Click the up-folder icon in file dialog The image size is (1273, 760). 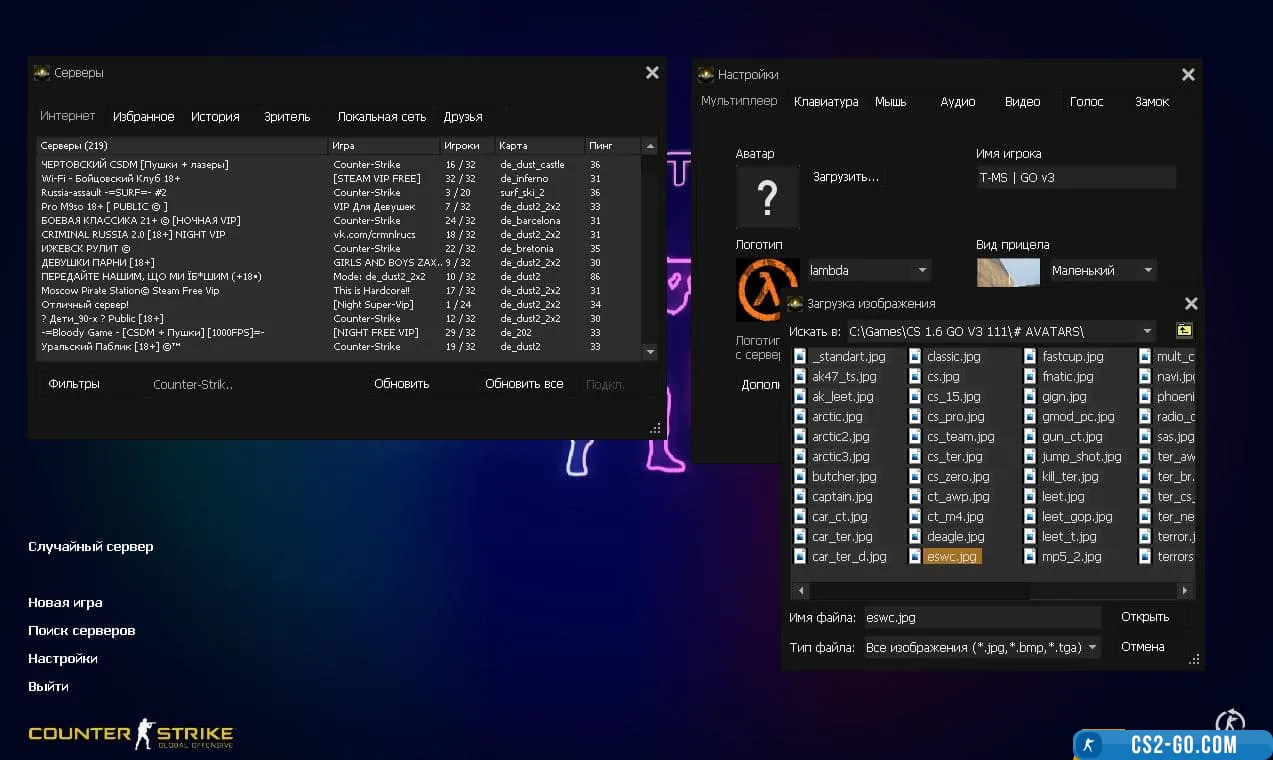(x=1184, y=331)
